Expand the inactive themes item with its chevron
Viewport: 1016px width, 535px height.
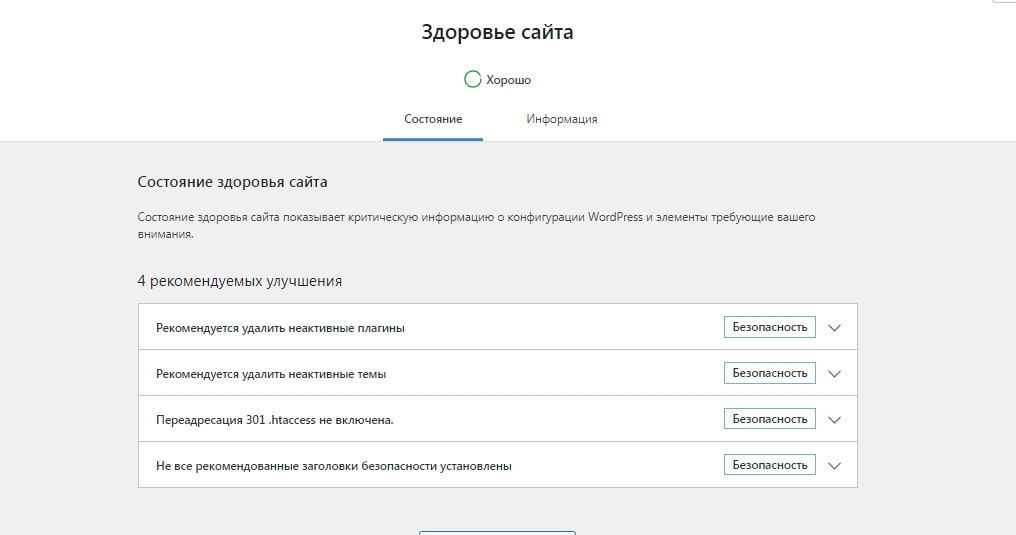(836, 373)
